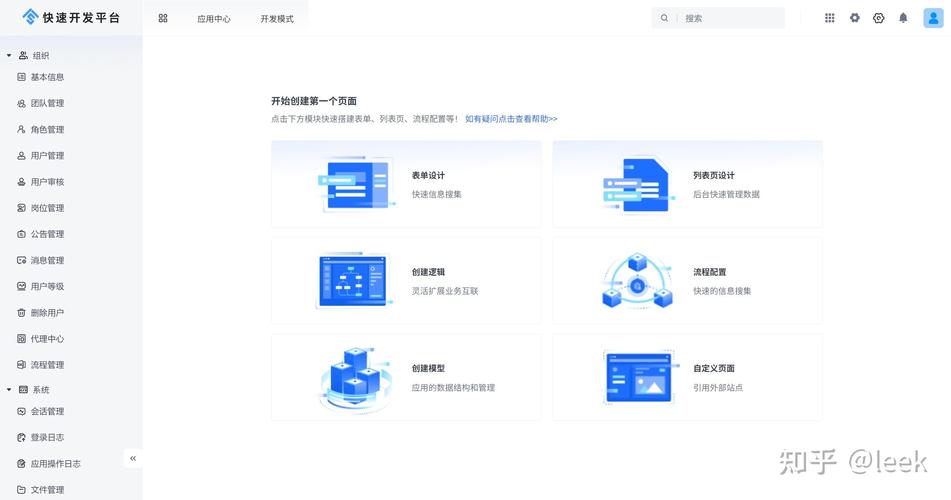Click the 登录日志 sidebar icon
Image resolution: width=951 pixels, height=500 pixels.
click(21, 437)
